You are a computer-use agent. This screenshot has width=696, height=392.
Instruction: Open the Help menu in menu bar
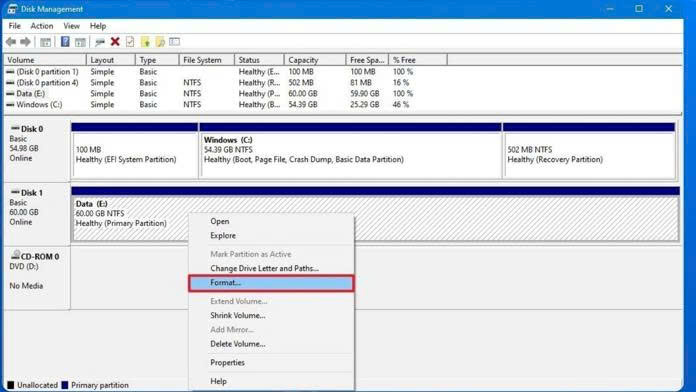(98, 26)
